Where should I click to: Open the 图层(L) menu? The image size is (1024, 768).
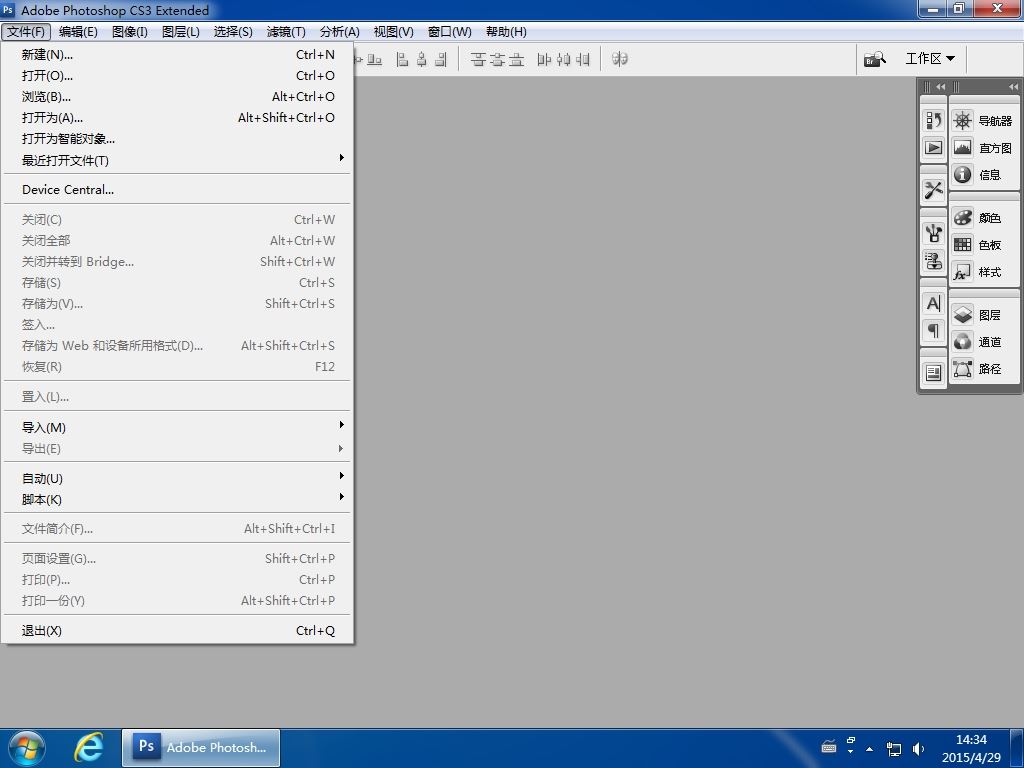click(x=180, y=31)
